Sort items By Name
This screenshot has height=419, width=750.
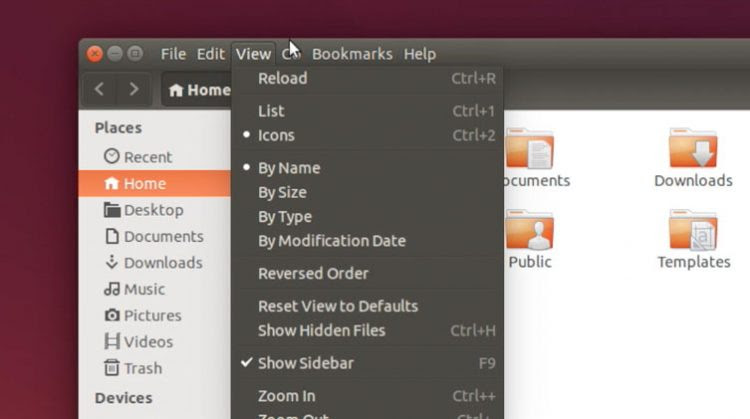[x=367, y=168]
